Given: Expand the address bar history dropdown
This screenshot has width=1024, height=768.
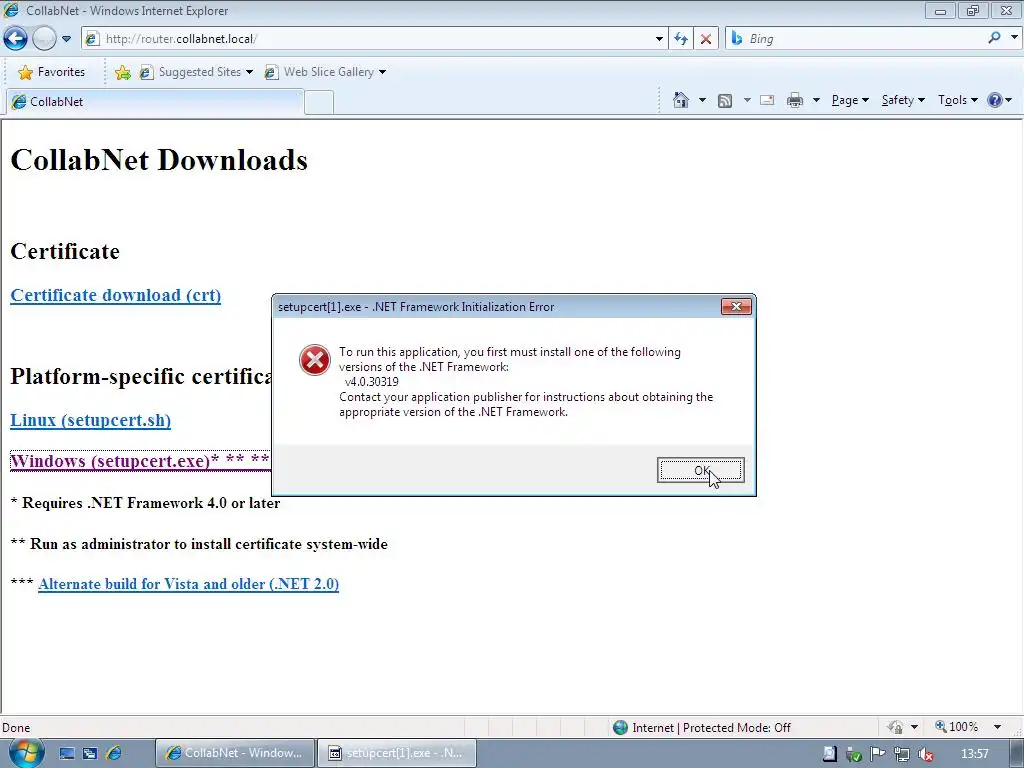Looking at the screenshot, I should point(659,39).
